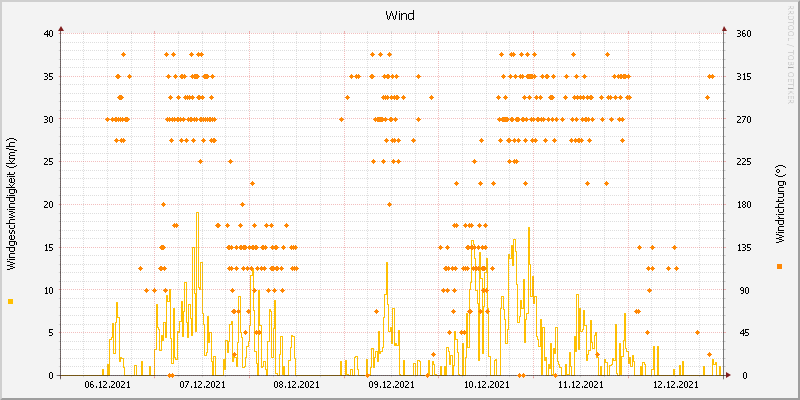Image resolution: width=800 pixels, height=400 pixels.
Task: Click the right axis value 225
Action: point(745,162)
